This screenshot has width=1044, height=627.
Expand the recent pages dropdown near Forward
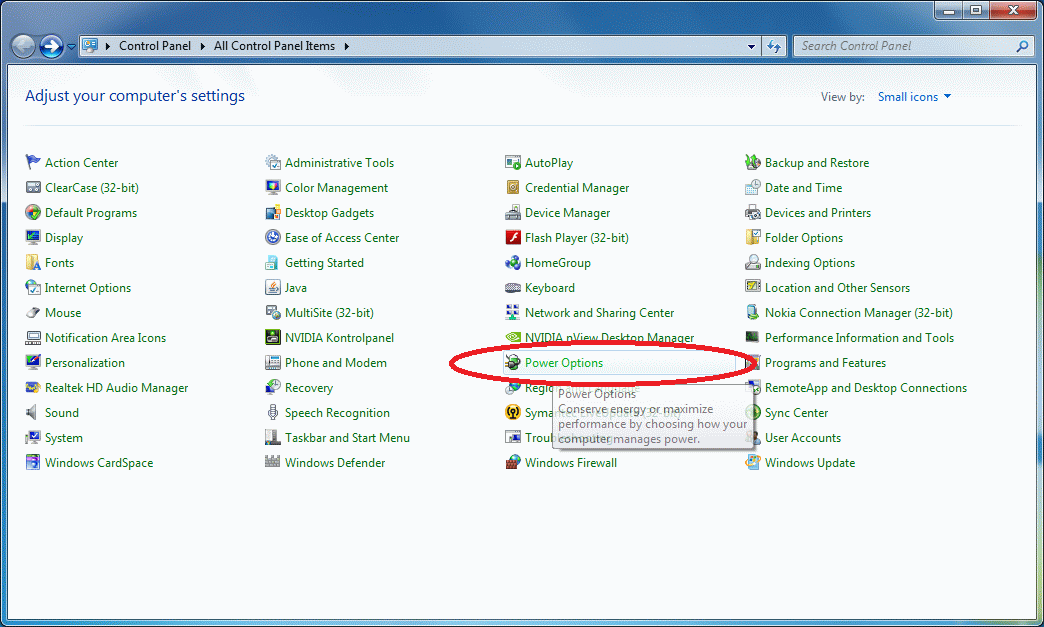pos(71,47)
